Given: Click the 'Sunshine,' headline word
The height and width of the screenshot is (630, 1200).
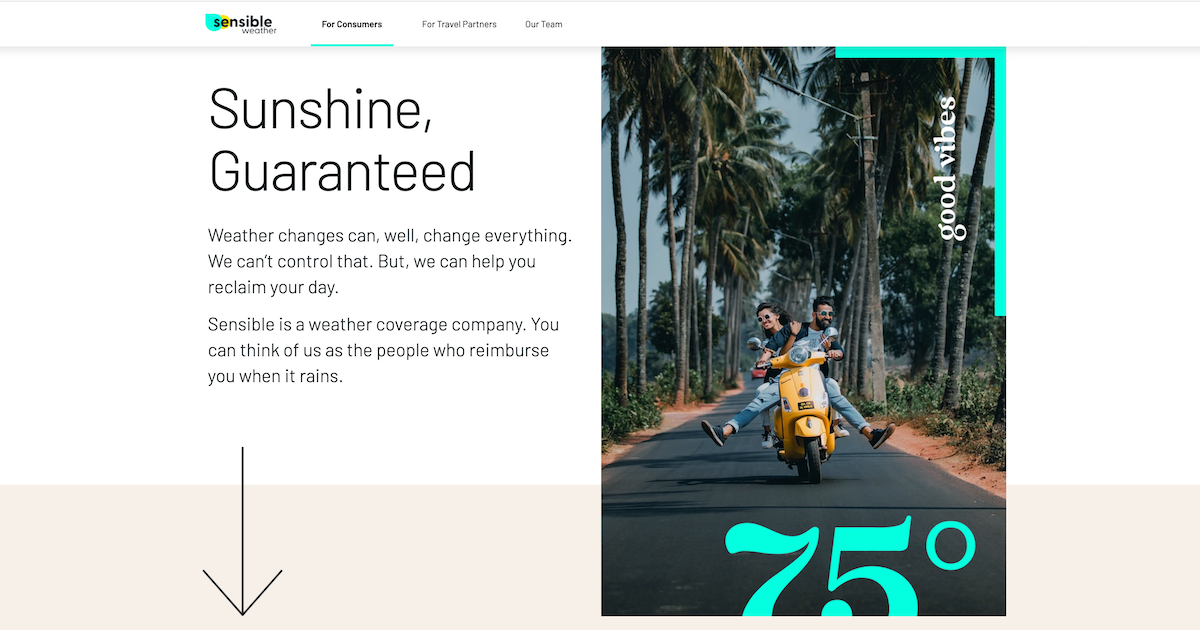Looking at the screenshot, I should tap(321, 108).
